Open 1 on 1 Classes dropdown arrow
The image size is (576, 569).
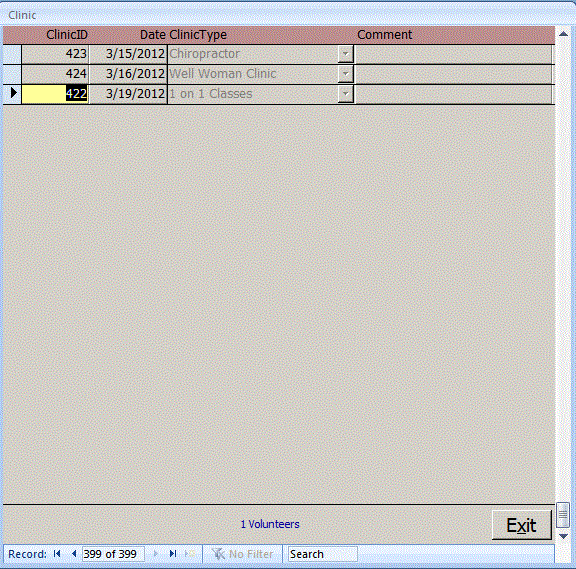[x=345, y=94]
